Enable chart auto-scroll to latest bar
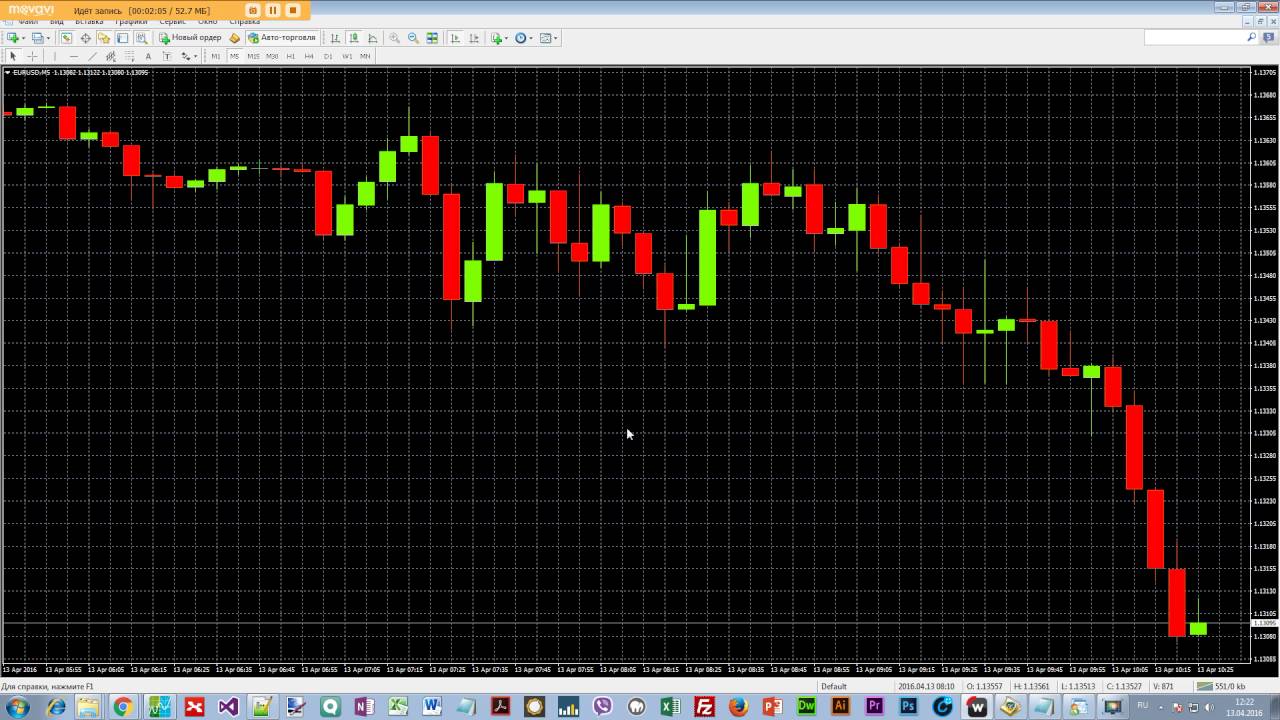The height and width of the screenshot is (720, 1280). point(455,38)
